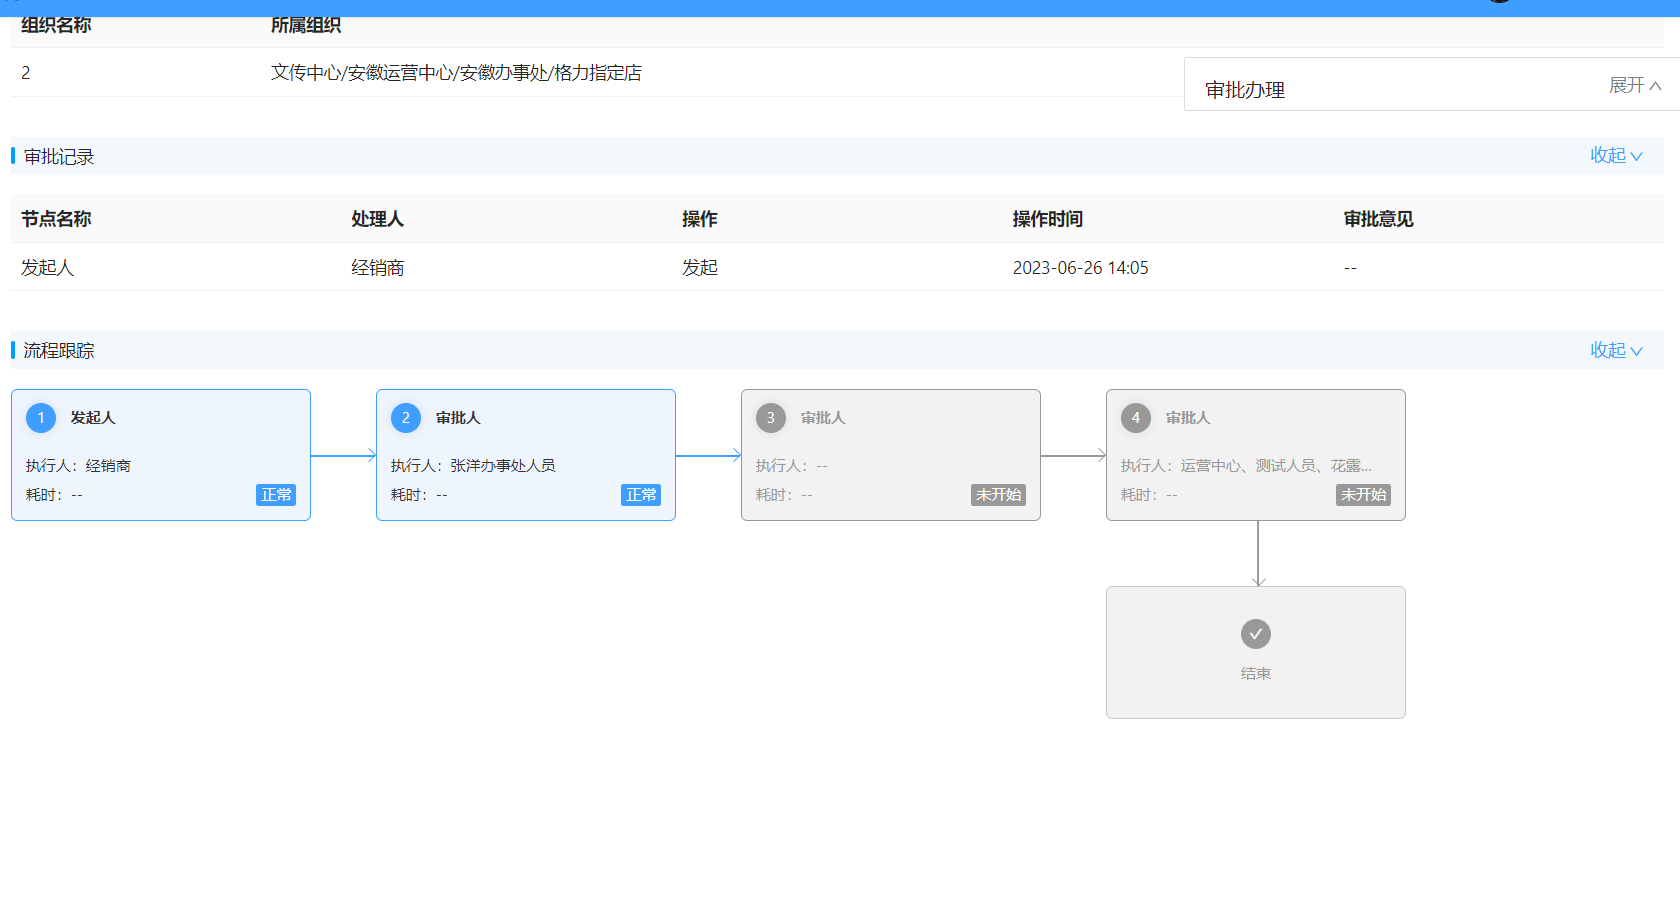Screen dimensions: 1680x902
Task: Select organization path 文传中心/安徽运营中心 text
Action: click(457, 73)
